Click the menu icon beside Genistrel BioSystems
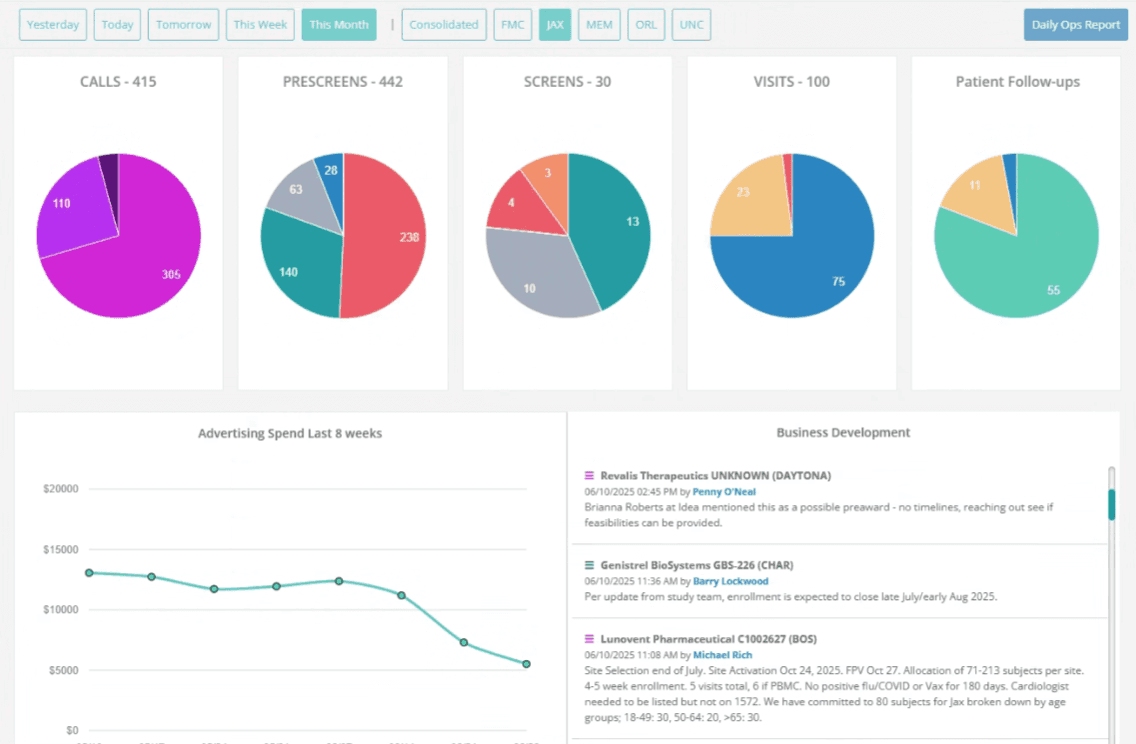Viewport: 1136px width, 744px height. point(589,565)
